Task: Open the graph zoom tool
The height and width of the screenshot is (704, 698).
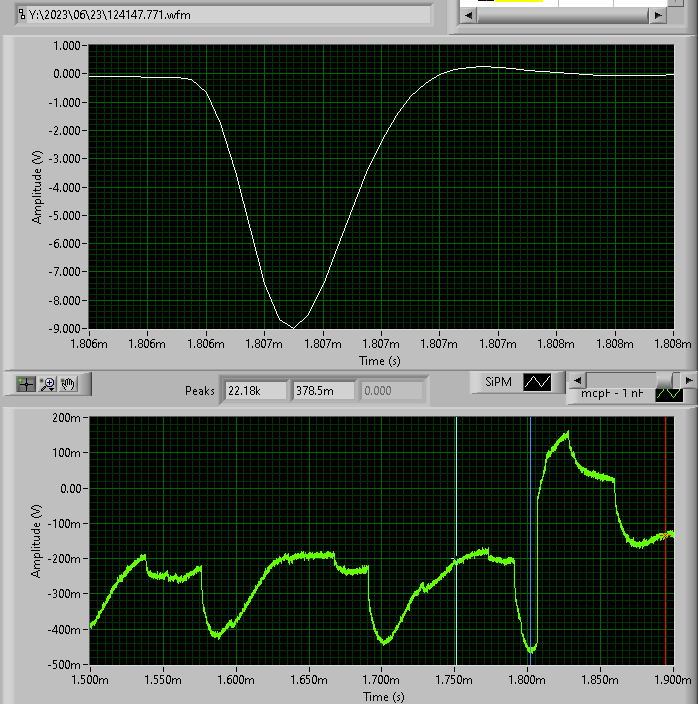Action: pos(47,384)
